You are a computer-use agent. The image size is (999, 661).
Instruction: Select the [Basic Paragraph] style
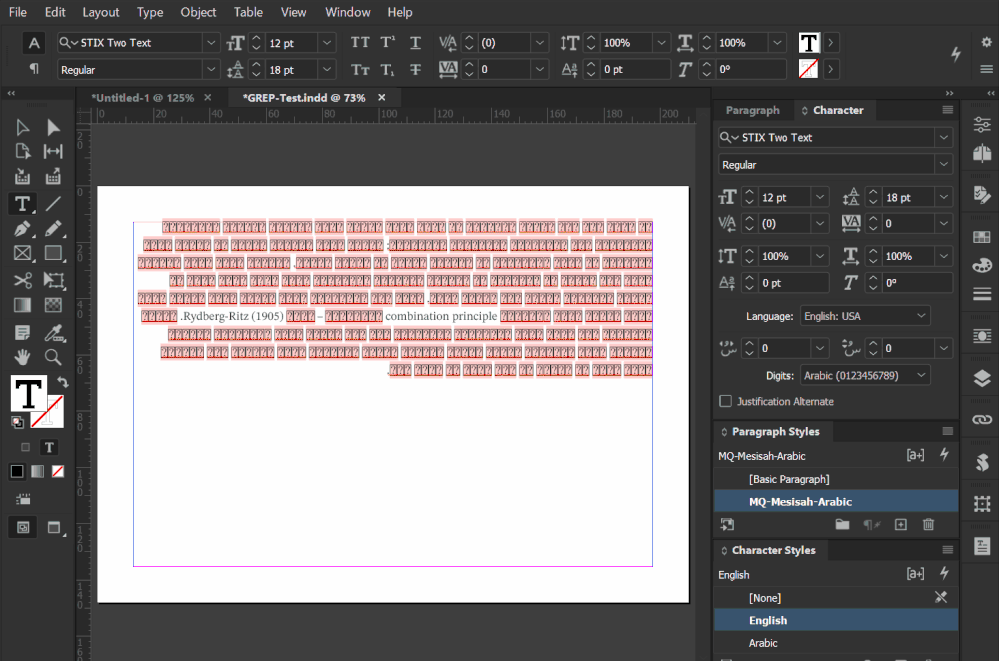tap(789, 479)
